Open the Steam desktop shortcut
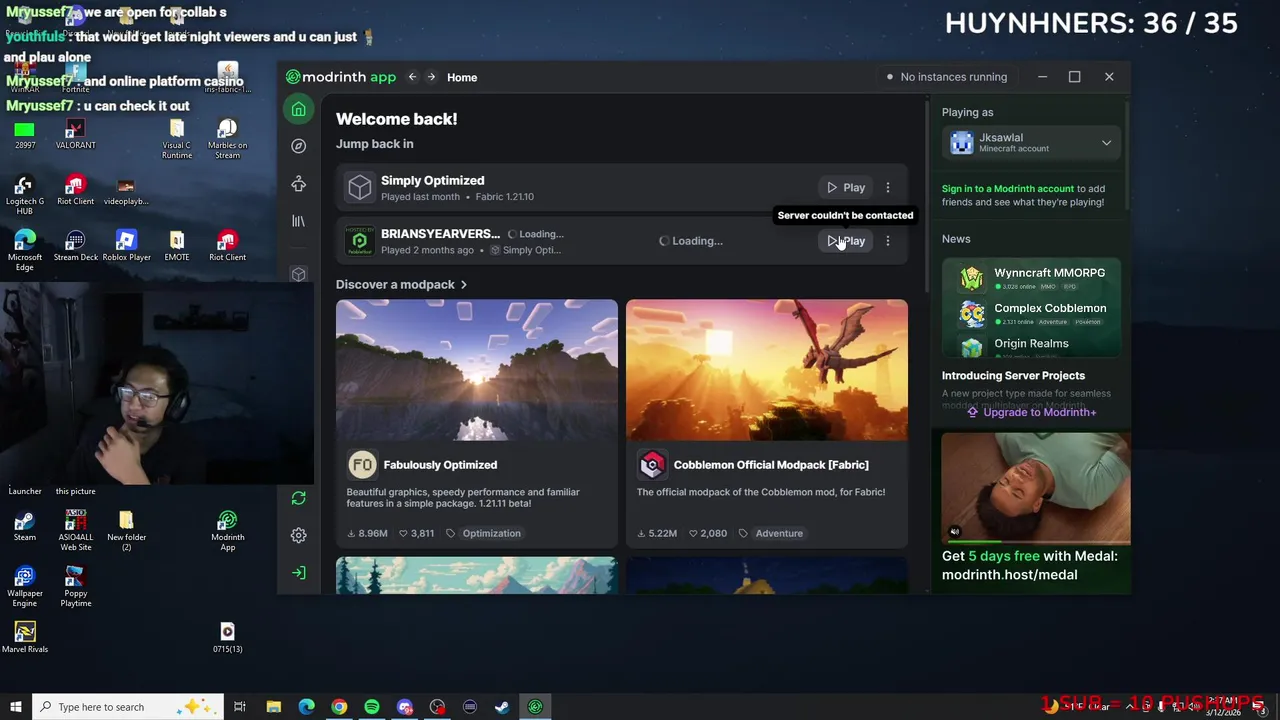The height and width of the screenshot is (720, 1280). (x=24, y=526)
